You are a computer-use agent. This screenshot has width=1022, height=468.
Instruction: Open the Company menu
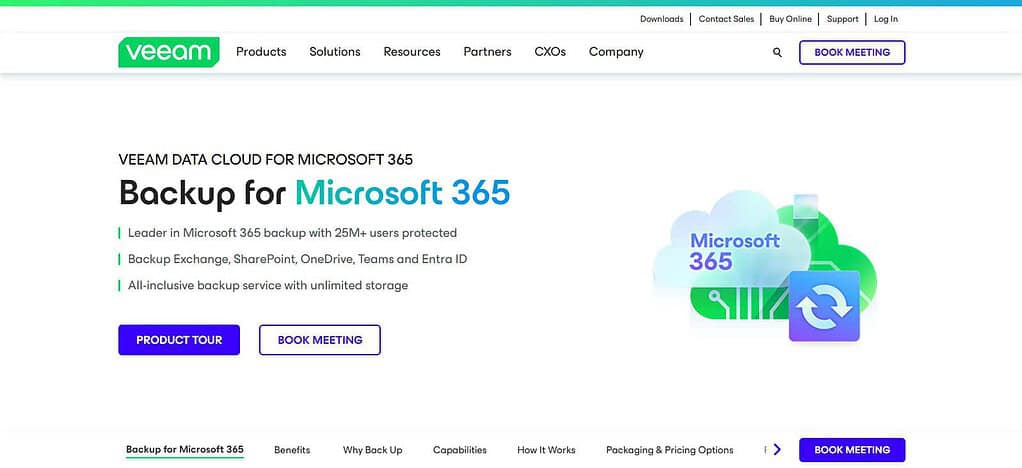(x=616, y=52)
